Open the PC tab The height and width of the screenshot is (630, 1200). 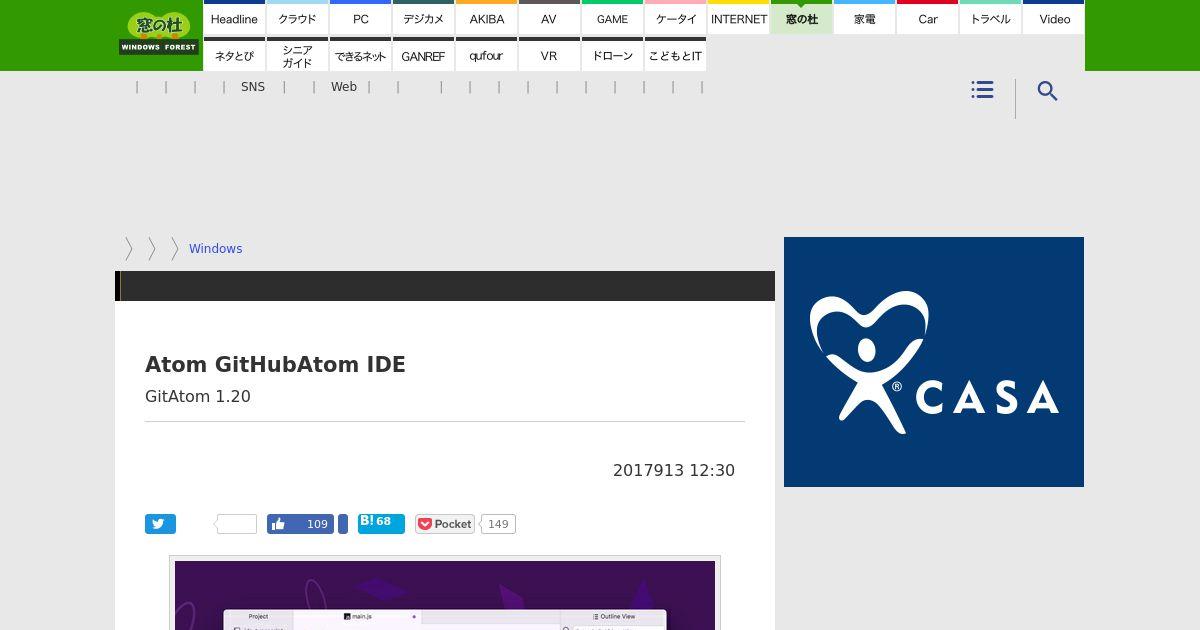[360, 18]
